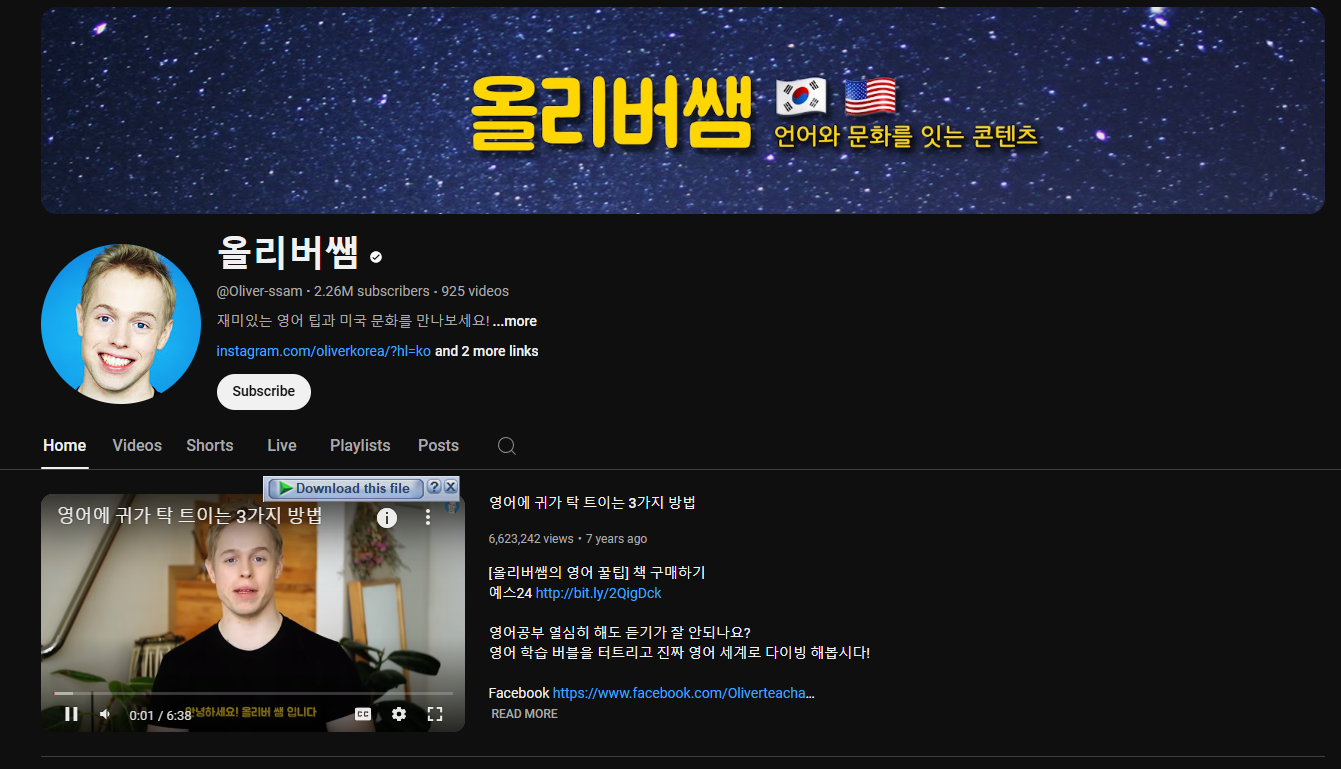
Task: Open the featured video title link beside player
Action: (592, 503)
